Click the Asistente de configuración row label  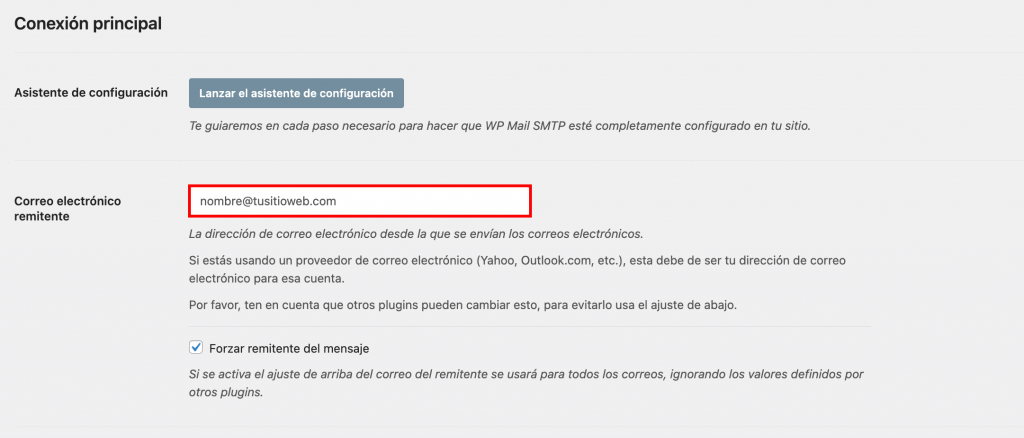coord(91,93)
